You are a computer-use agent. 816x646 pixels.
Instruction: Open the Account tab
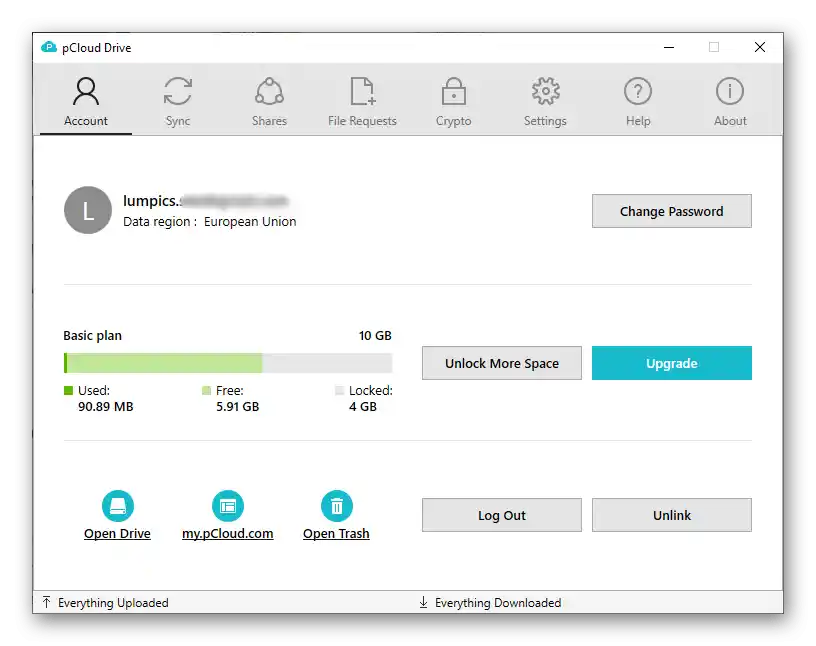pos(86,102)
